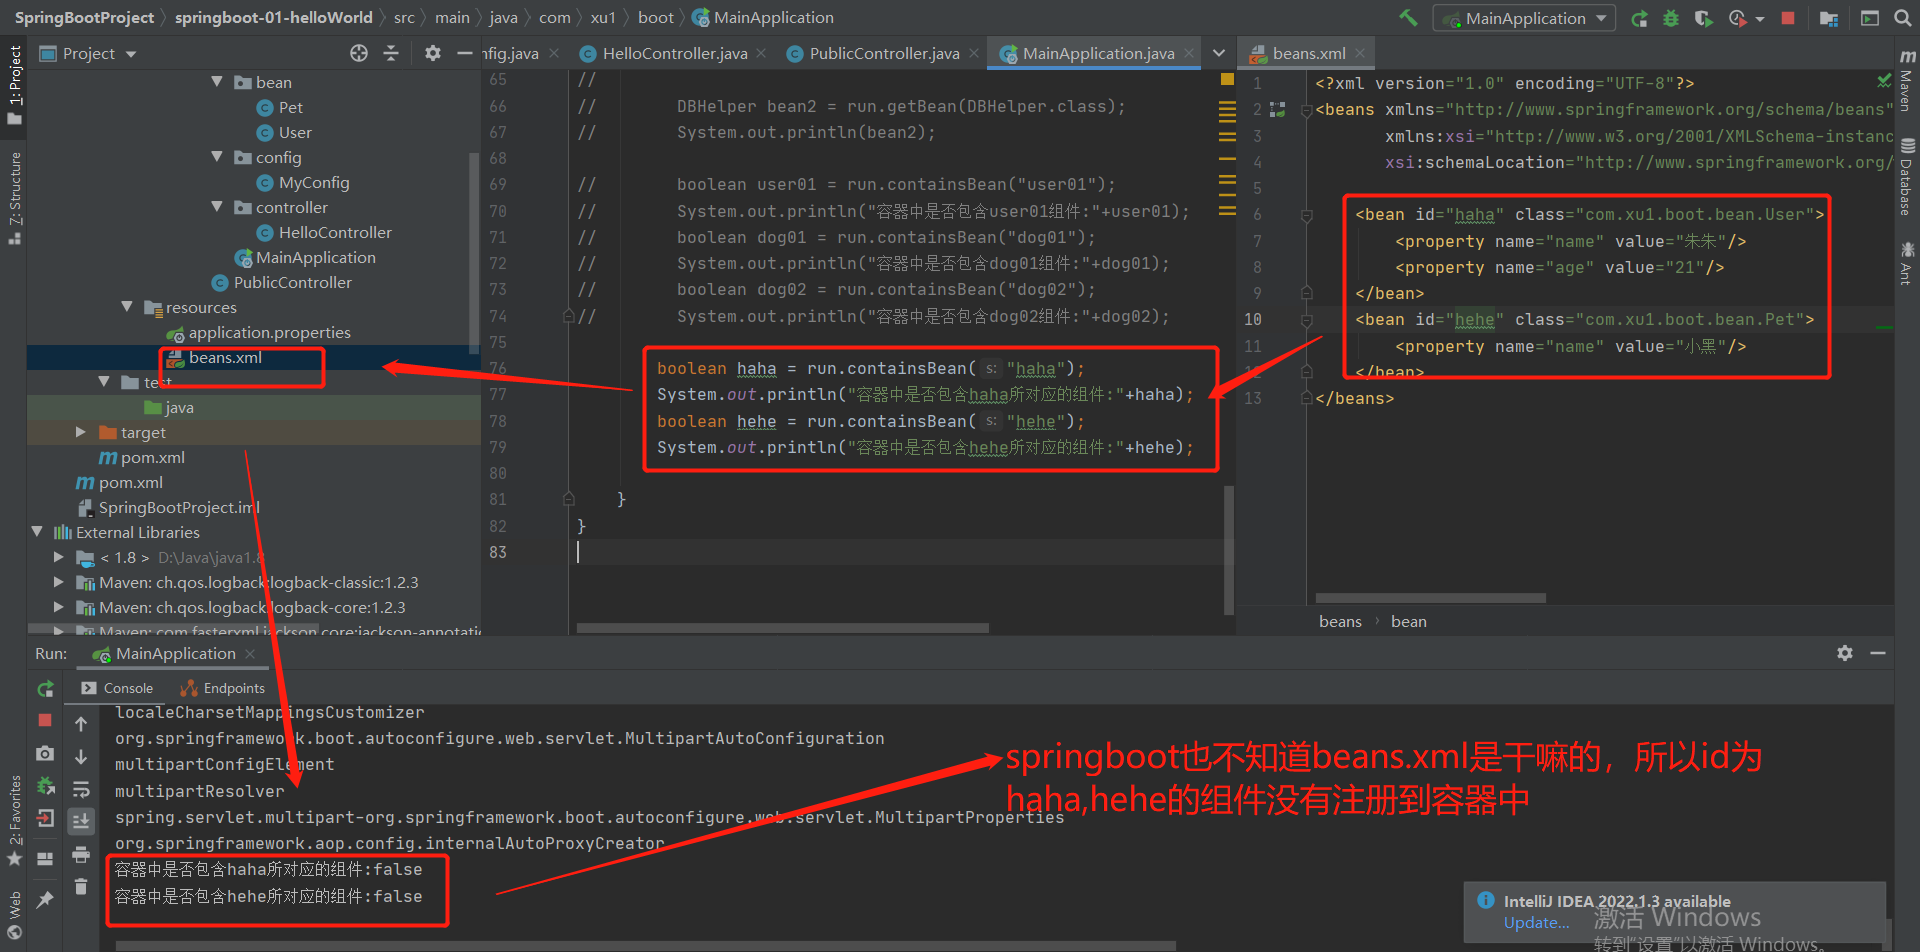The height and width of the screenshot is (952, 1920).
Task: Toggle the 1: Project sidebar button
Action: point(14,84)
